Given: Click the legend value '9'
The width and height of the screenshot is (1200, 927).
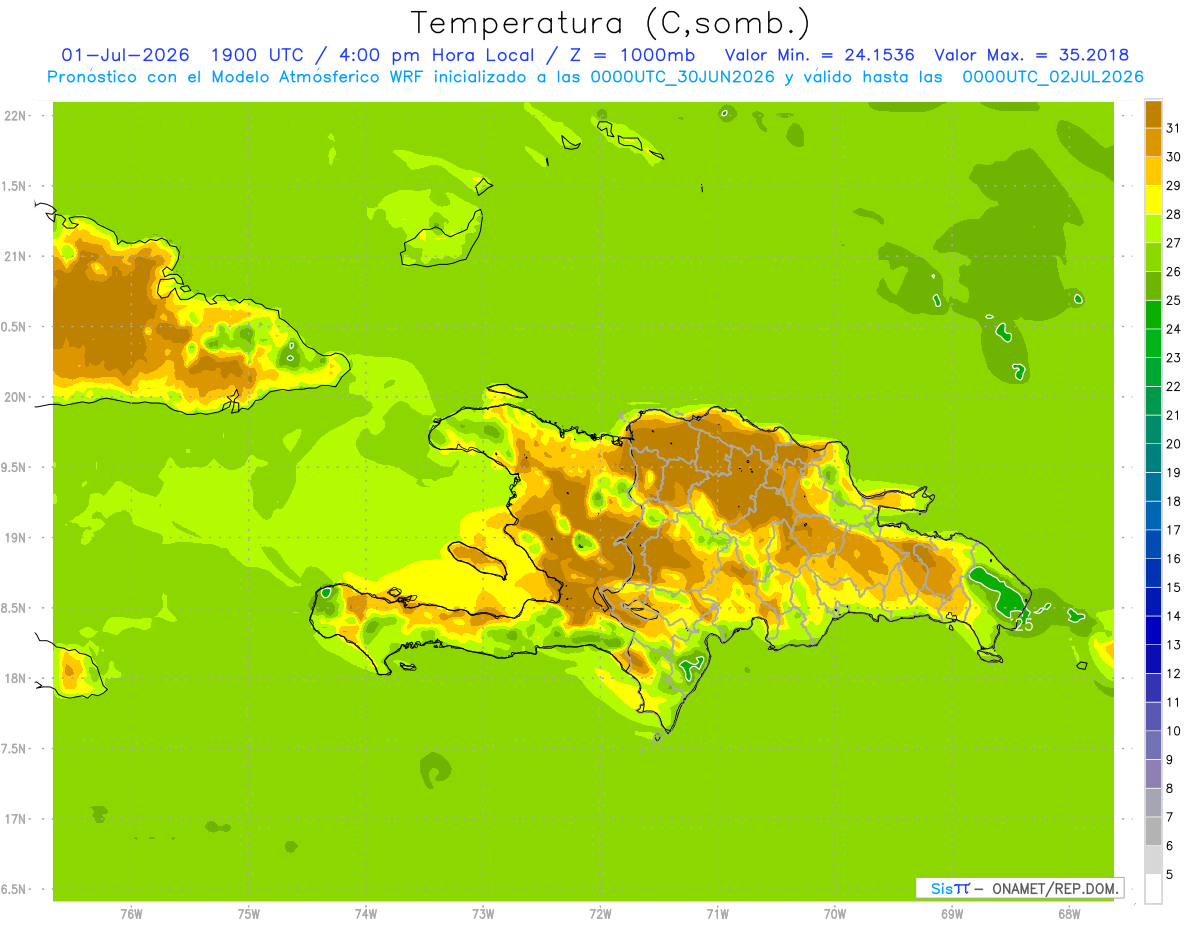Looking at the screenshot, I should point(1170,760).
